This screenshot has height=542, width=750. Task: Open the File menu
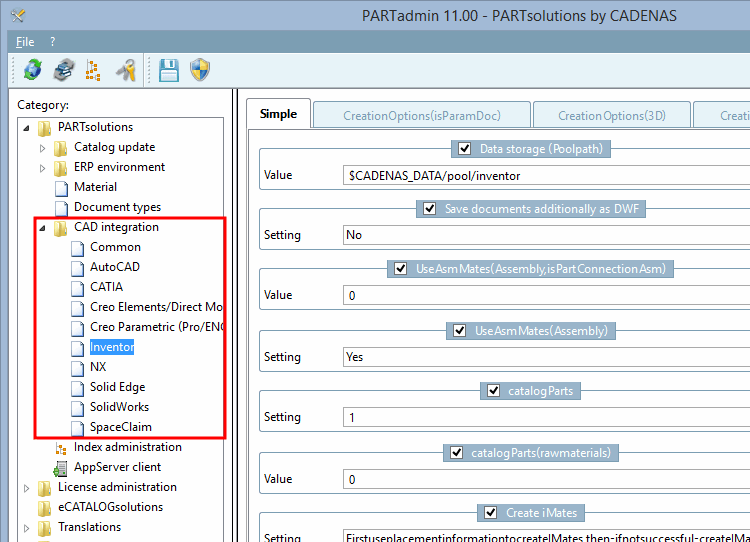[25, 42]
